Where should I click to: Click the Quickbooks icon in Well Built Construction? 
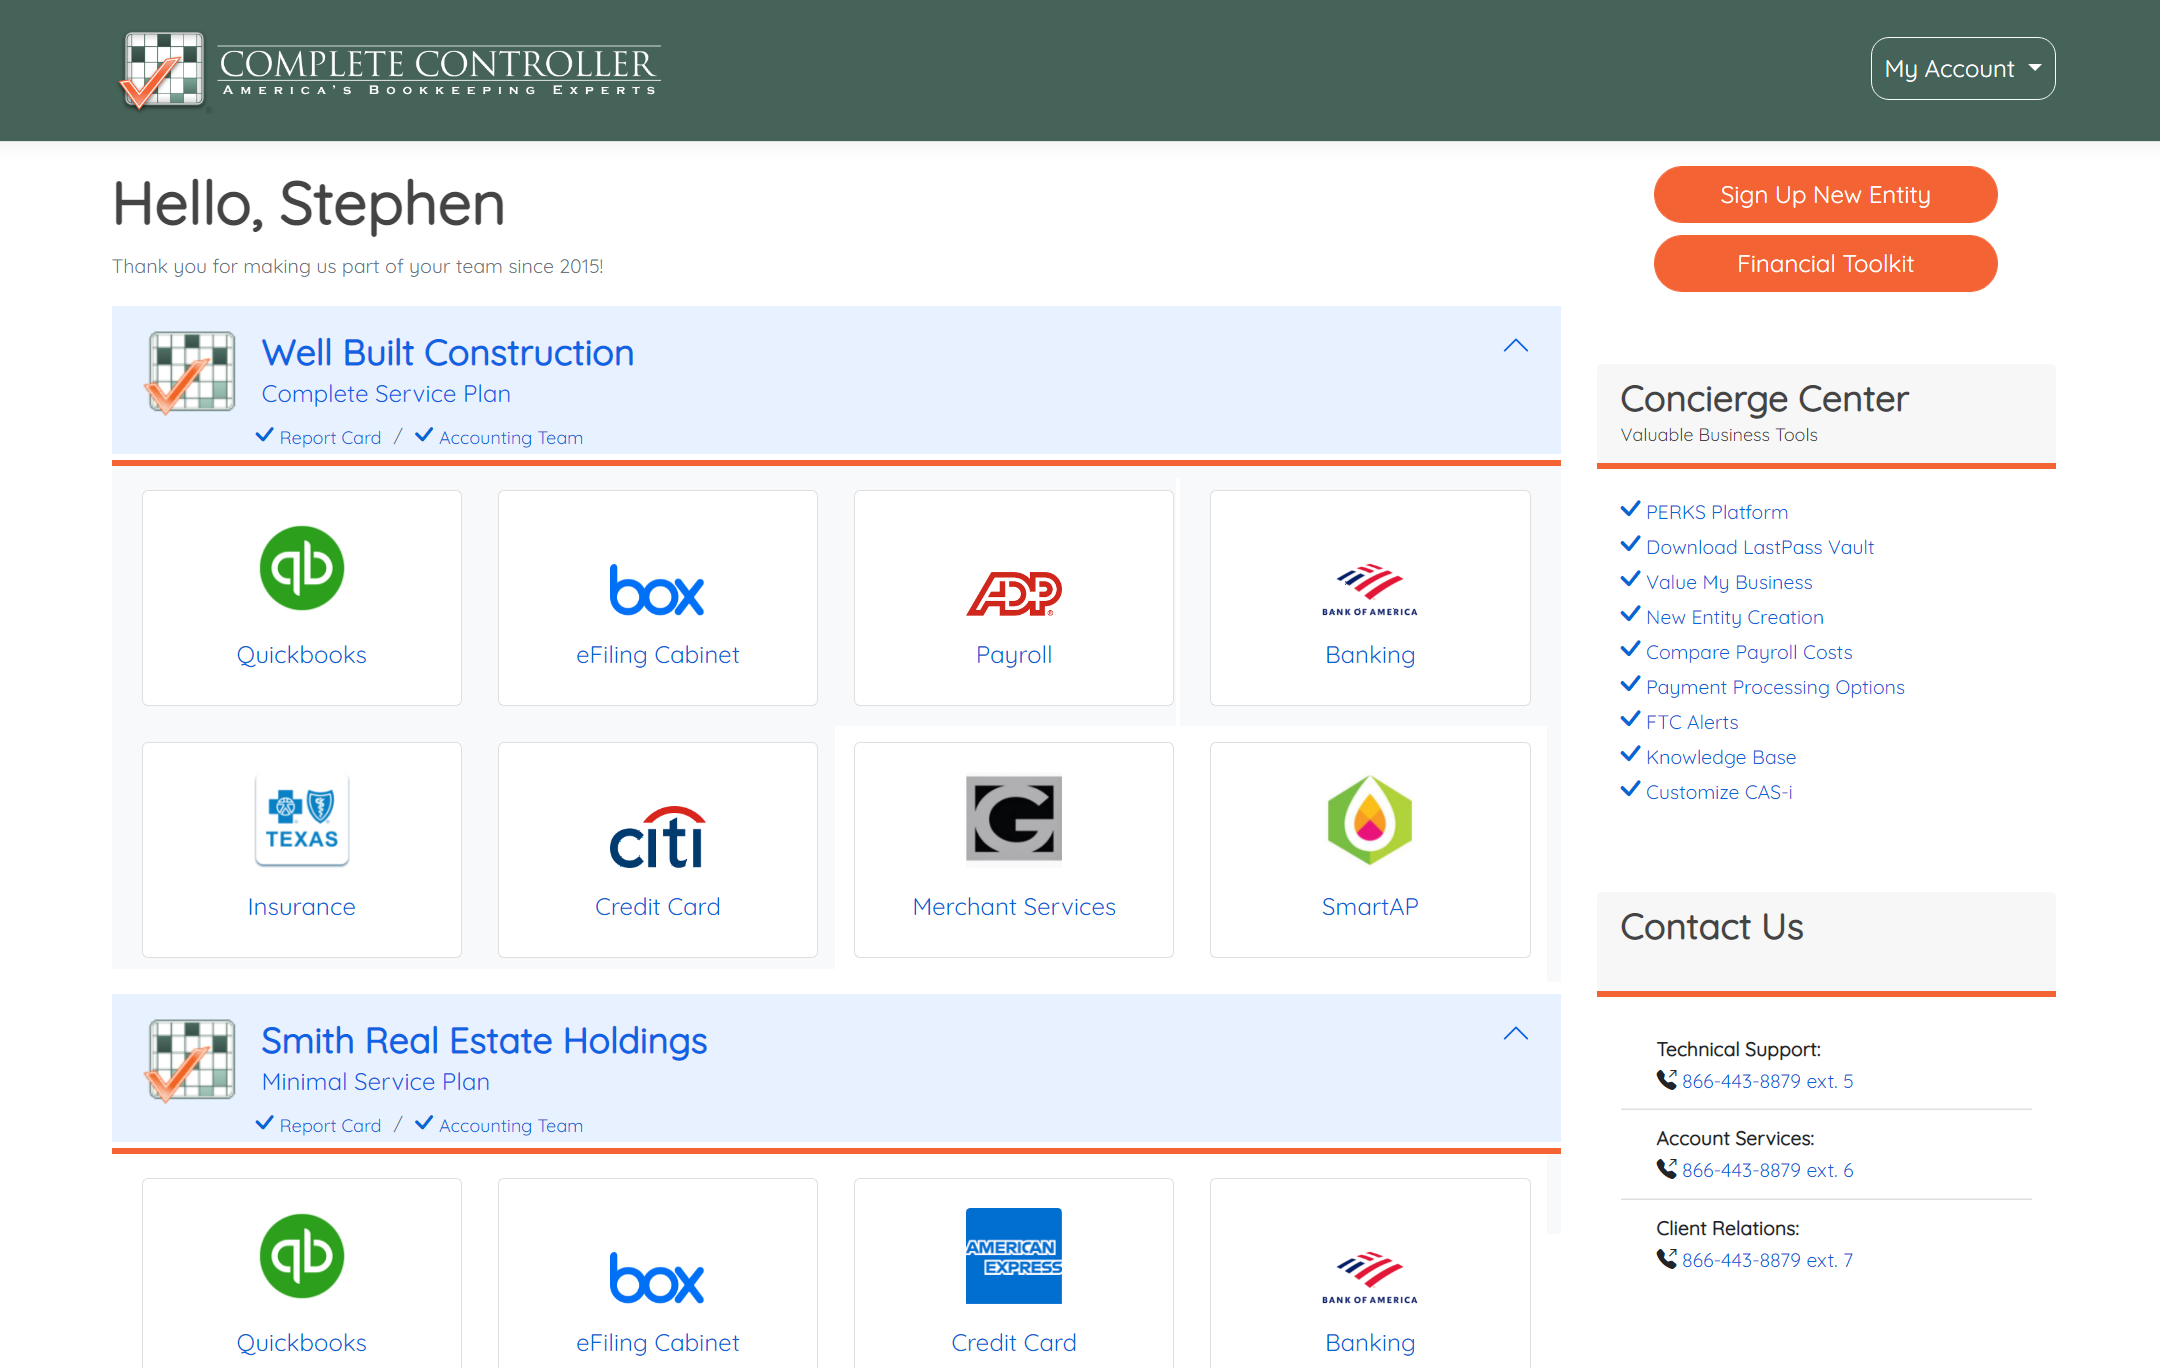(x=301, y=568)
